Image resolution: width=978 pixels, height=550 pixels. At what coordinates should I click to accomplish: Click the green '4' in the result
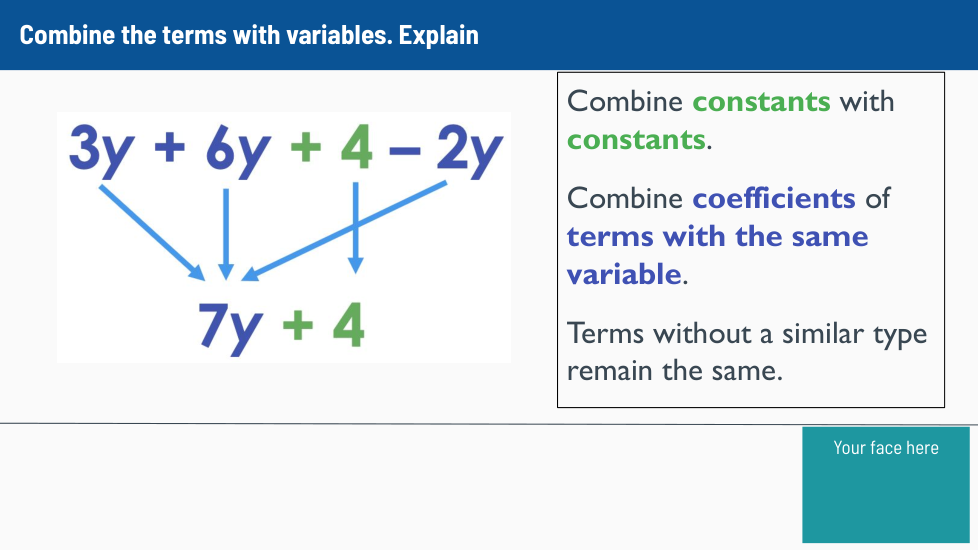348,325
